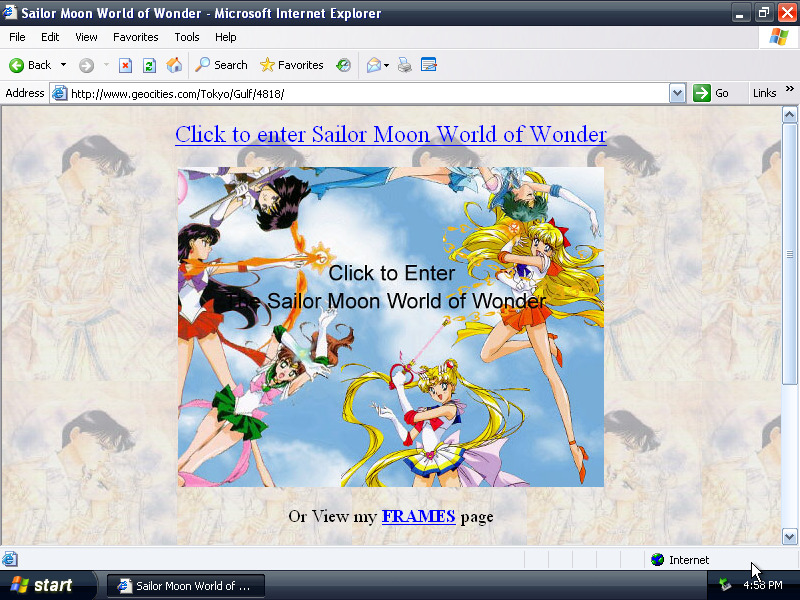Restore down the Internet Explorer window

tap(763, 13)
